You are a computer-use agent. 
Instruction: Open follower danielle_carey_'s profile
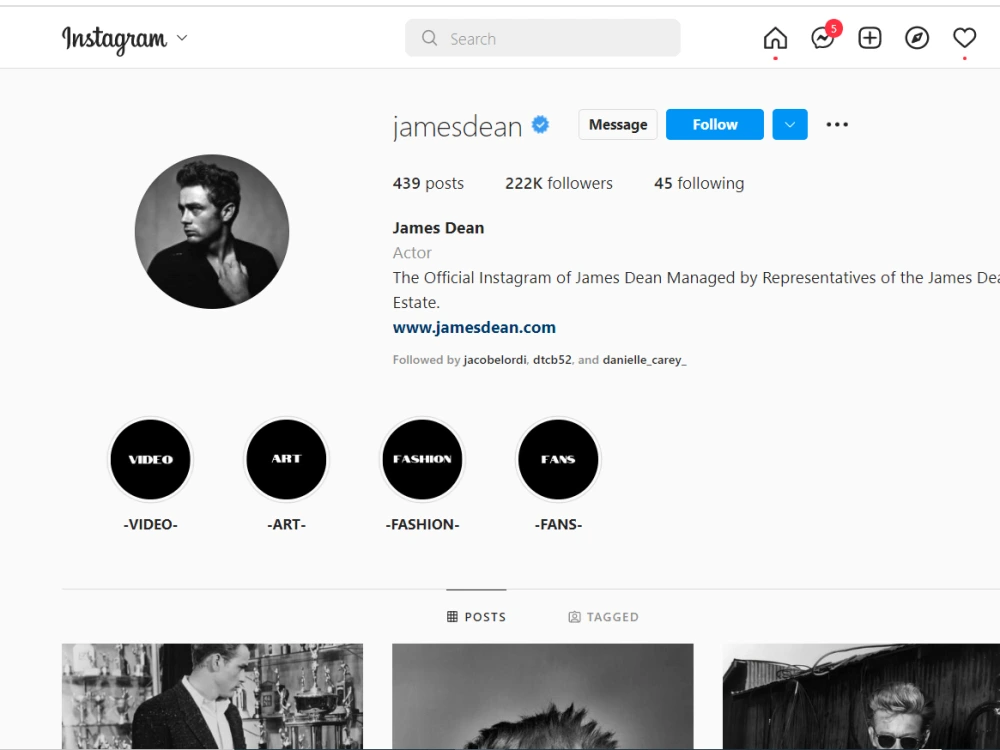tap(644, 360)
